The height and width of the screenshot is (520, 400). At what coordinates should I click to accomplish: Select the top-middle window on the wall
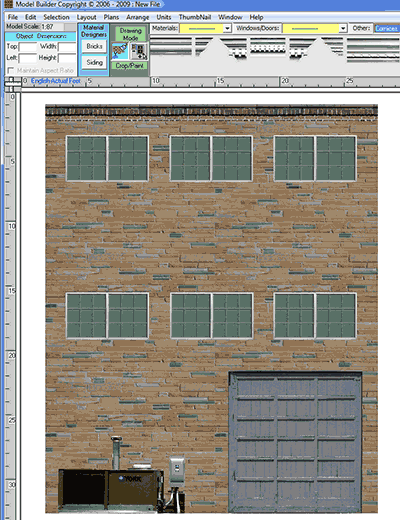point(211,159)
